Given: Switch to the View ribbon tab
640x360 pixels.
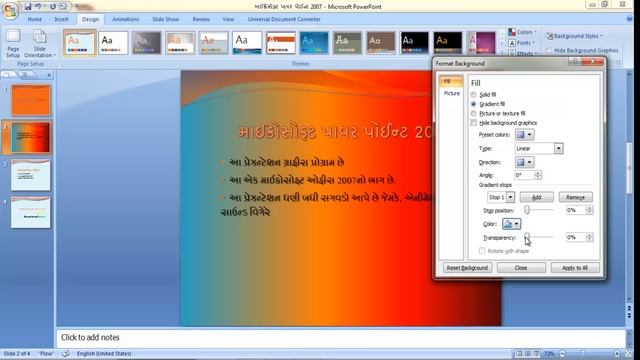Looking at the screenshot, I should tap(228, 19).
